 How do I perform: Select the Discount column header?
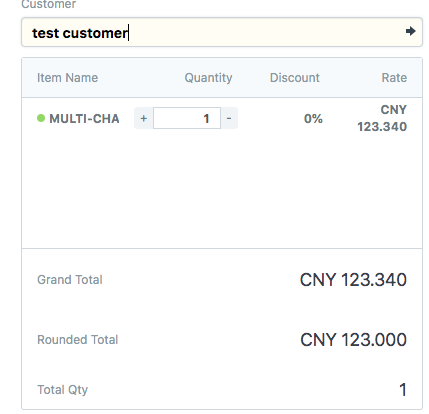click(x=295, y=78)
